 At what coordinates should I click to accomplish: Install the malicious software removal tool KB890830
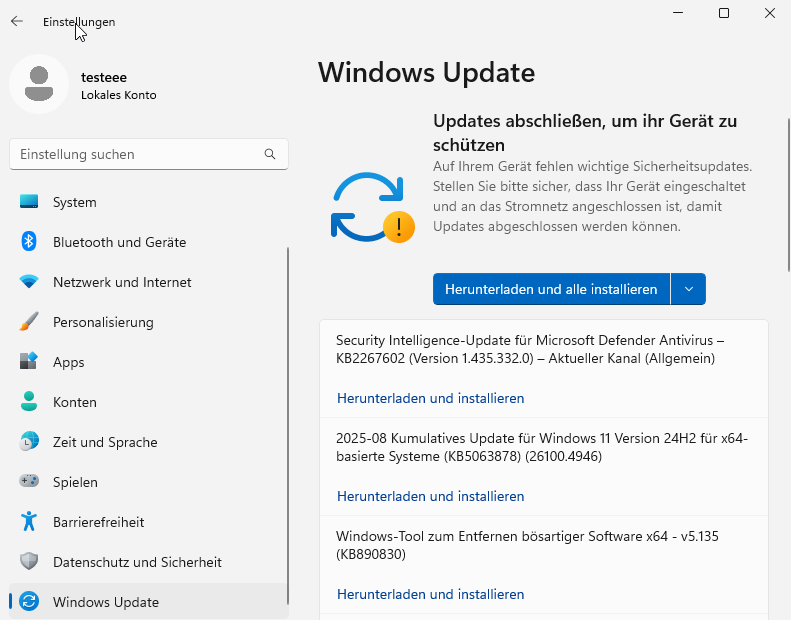click(430, 594)
